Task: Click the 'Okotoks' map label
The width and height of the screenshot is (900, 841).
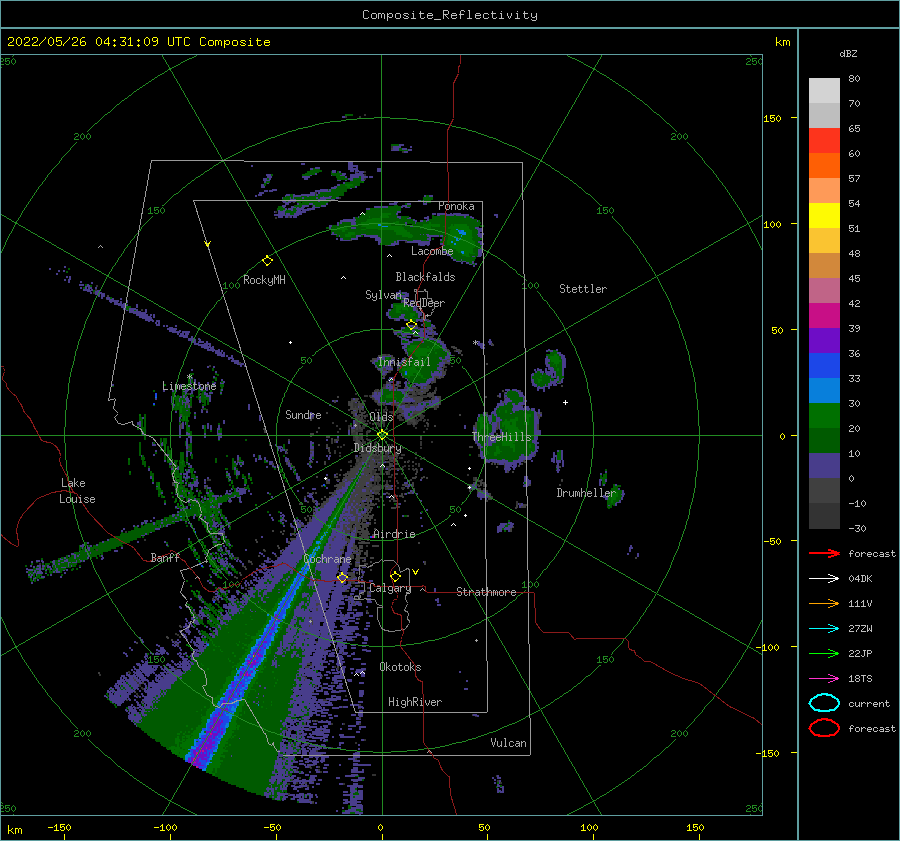Action: [400, 667]
